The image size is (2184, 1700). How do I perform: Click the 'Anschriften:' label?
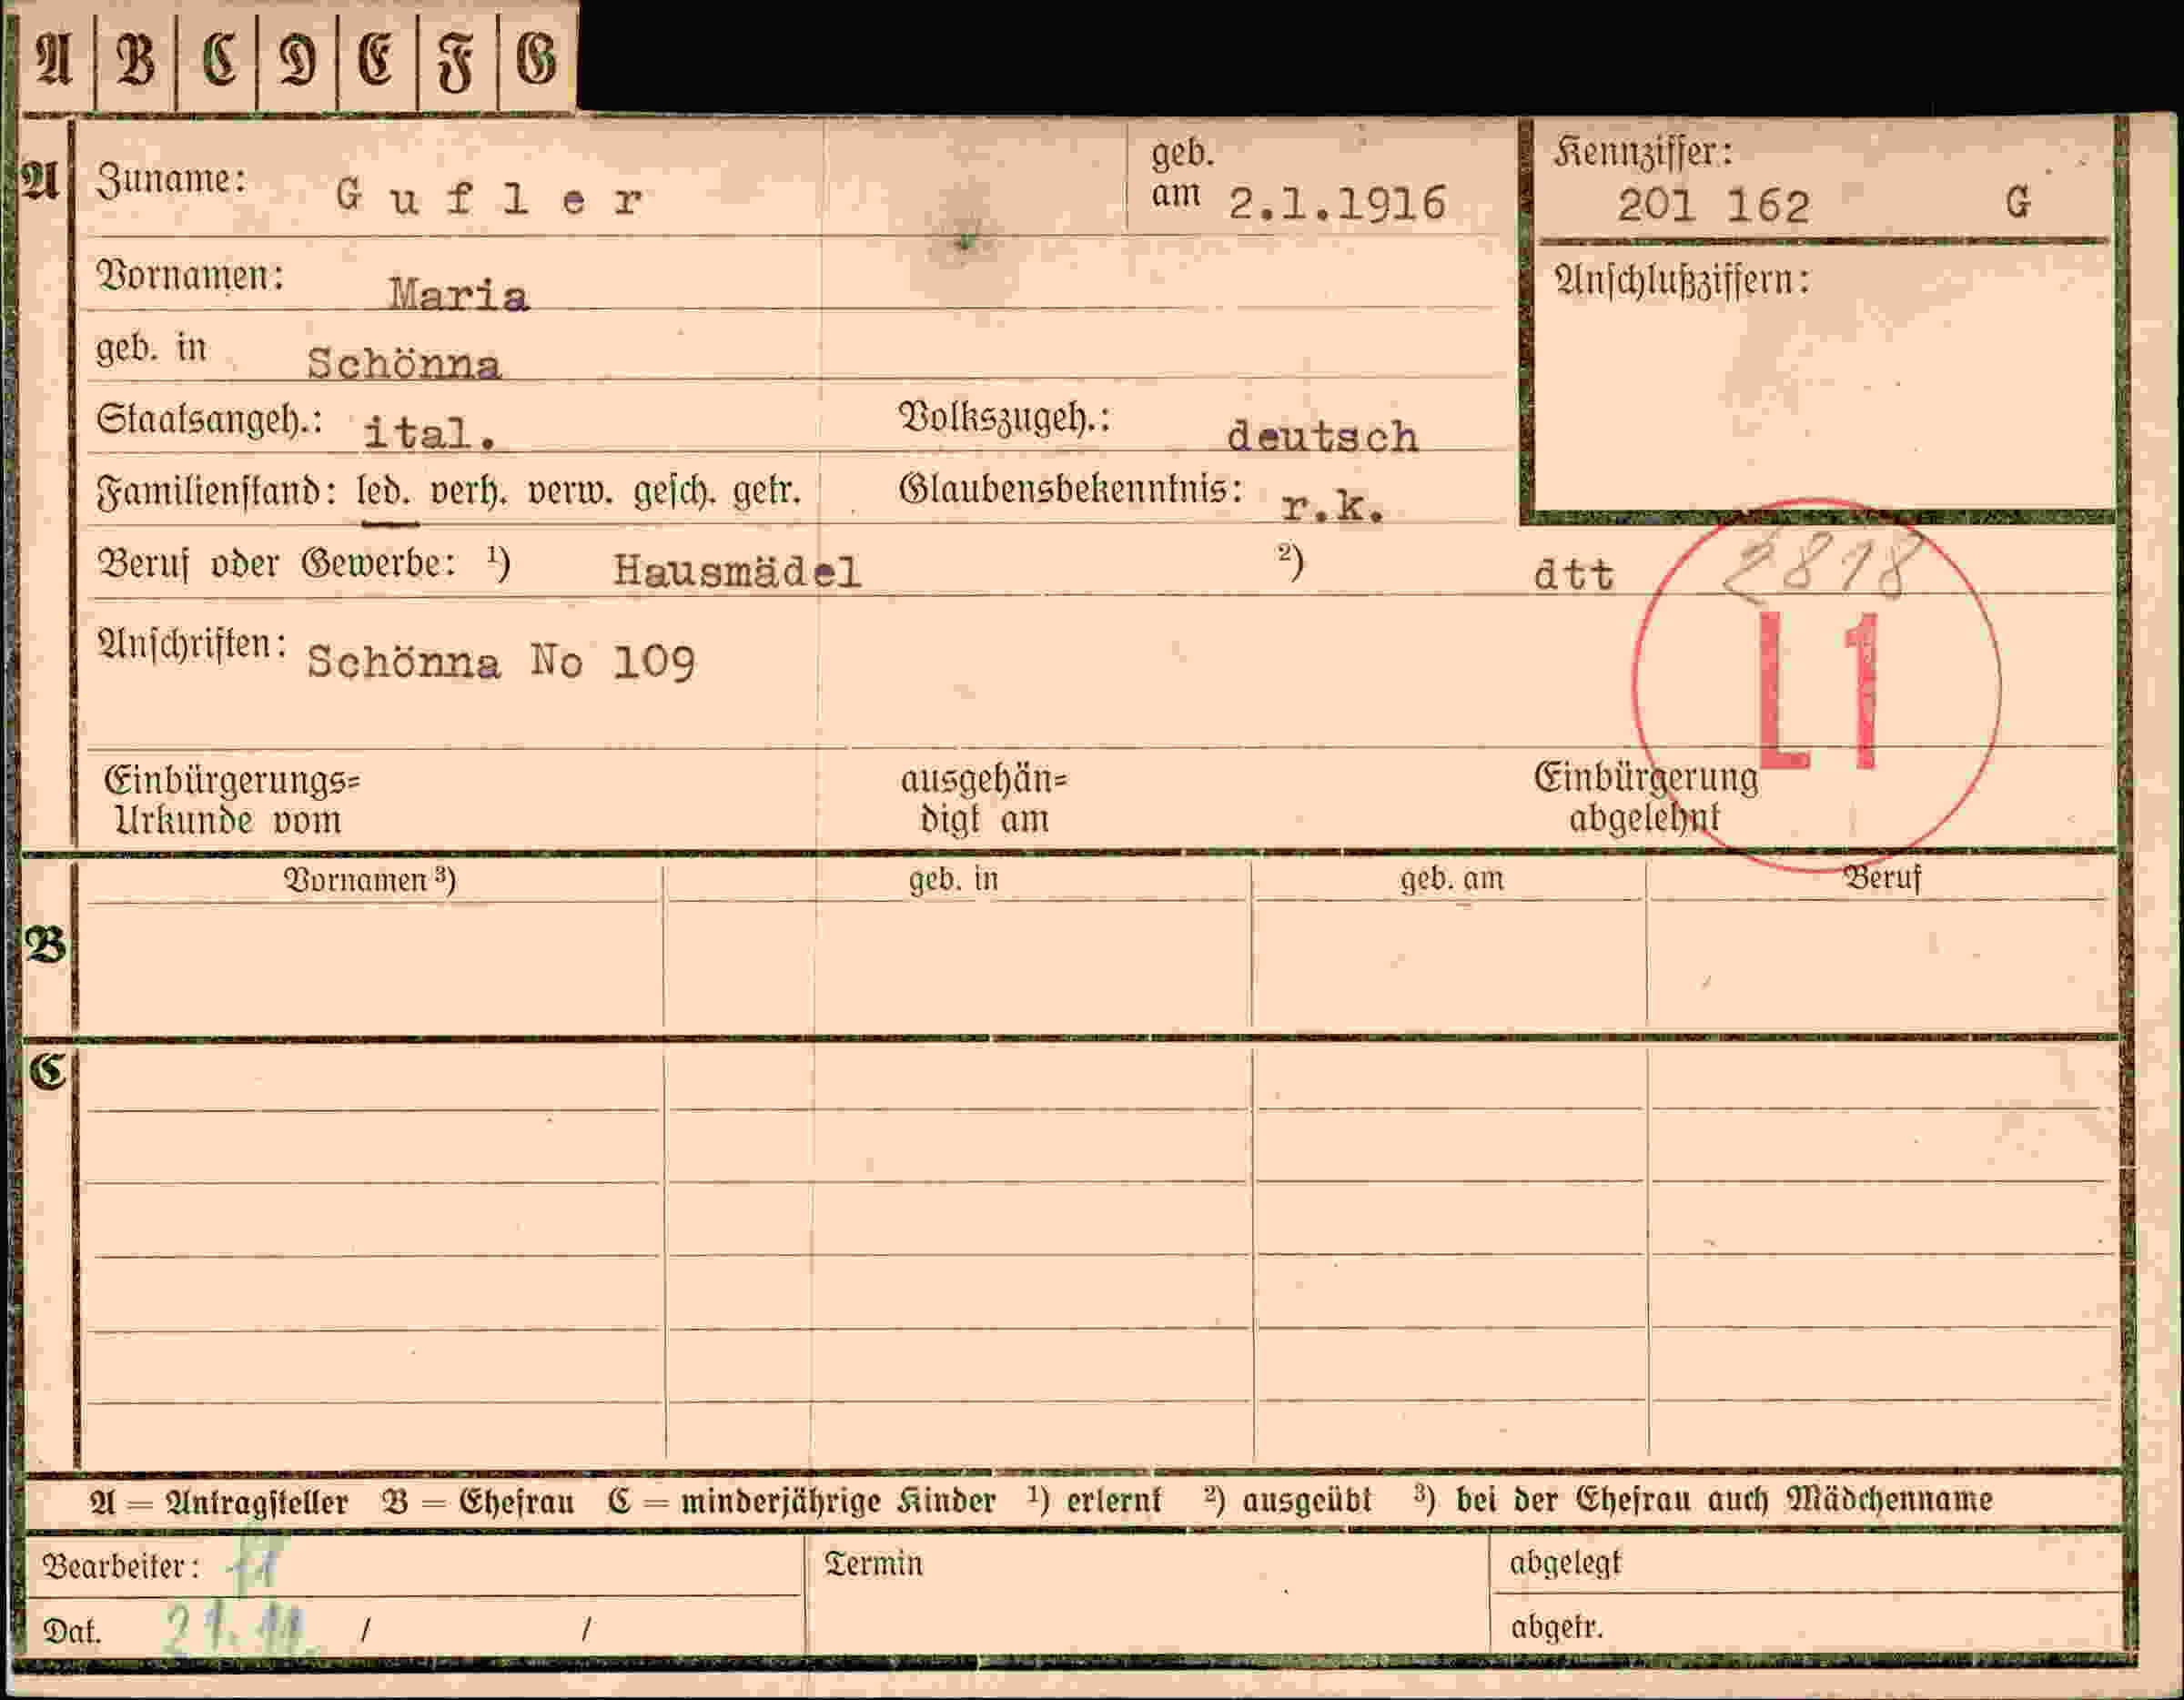coord(191,645)
